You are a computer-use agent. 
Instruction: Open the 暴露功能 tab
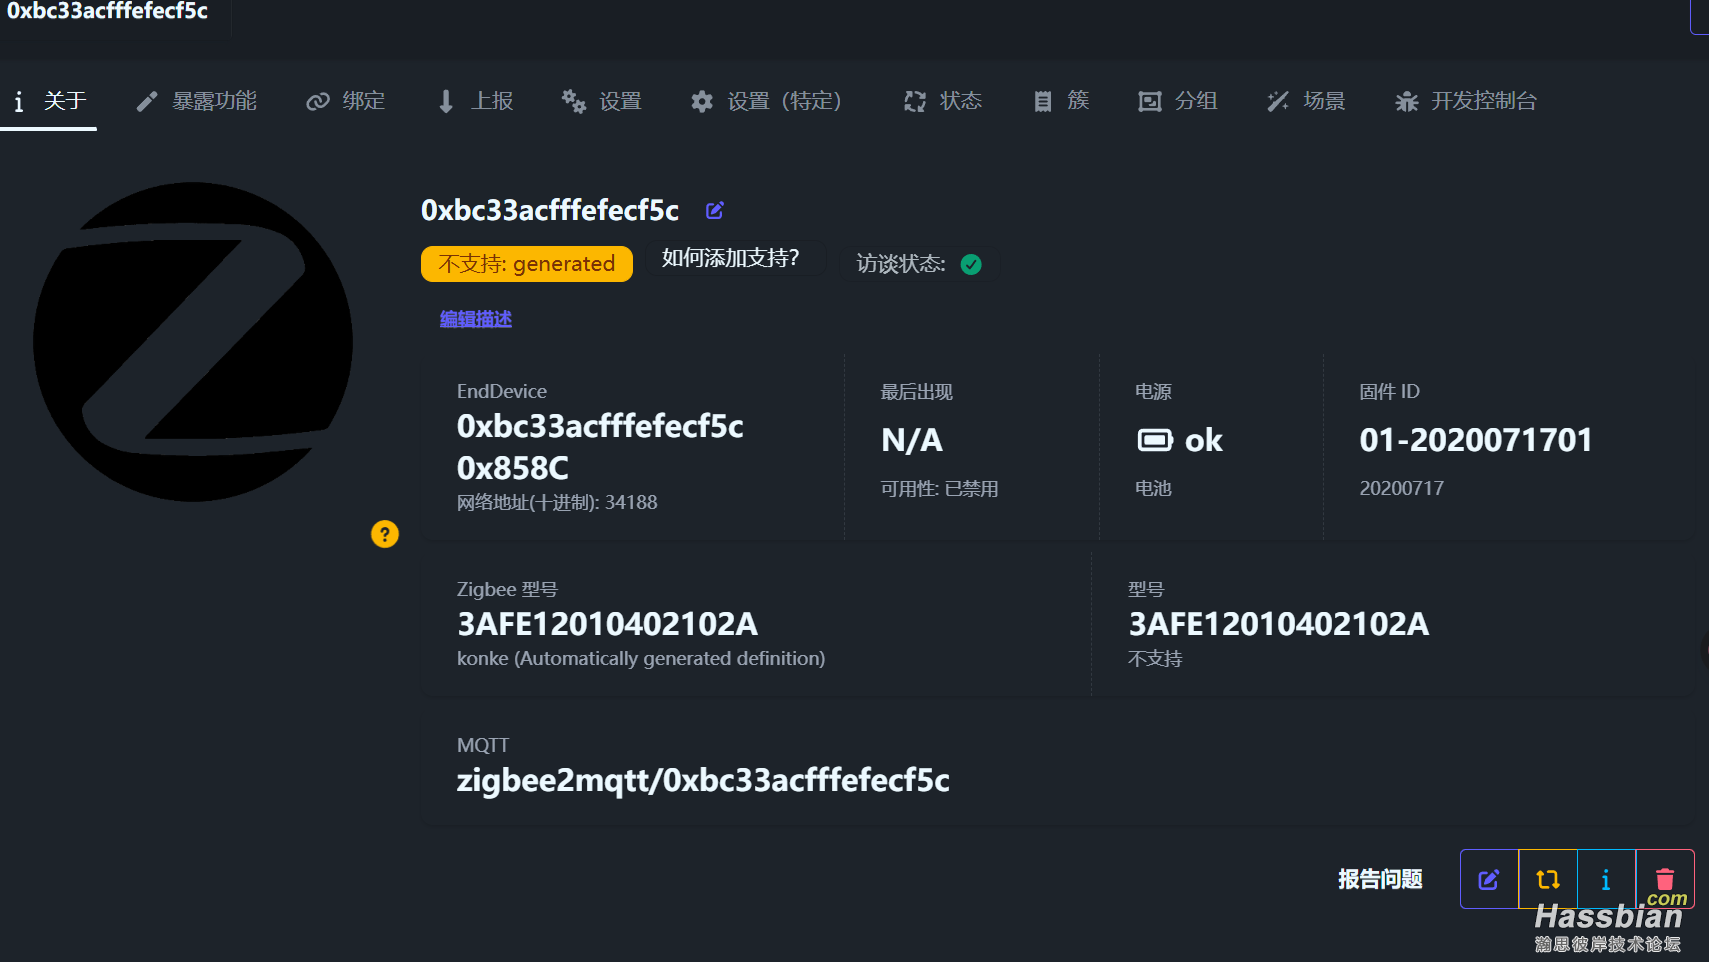click(197, 101)
